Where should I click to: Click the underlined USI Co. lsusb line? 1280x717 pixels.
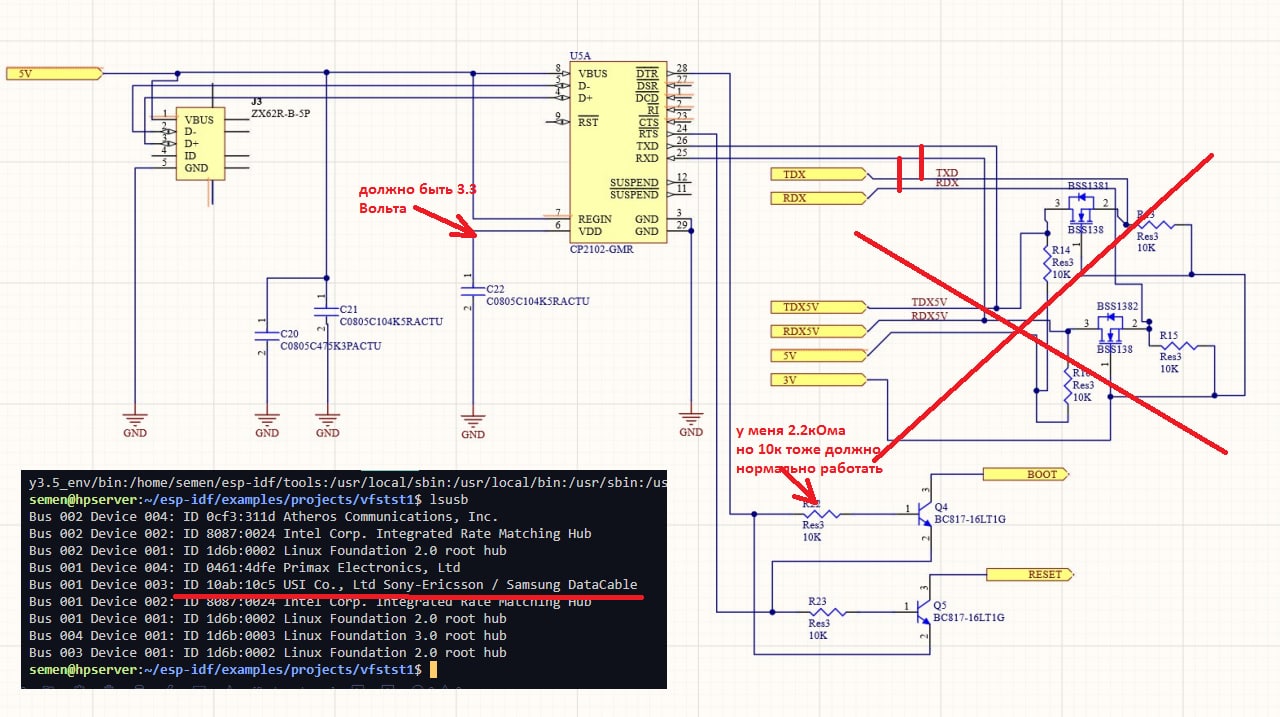pyautogui.click(x=333, y=585)
